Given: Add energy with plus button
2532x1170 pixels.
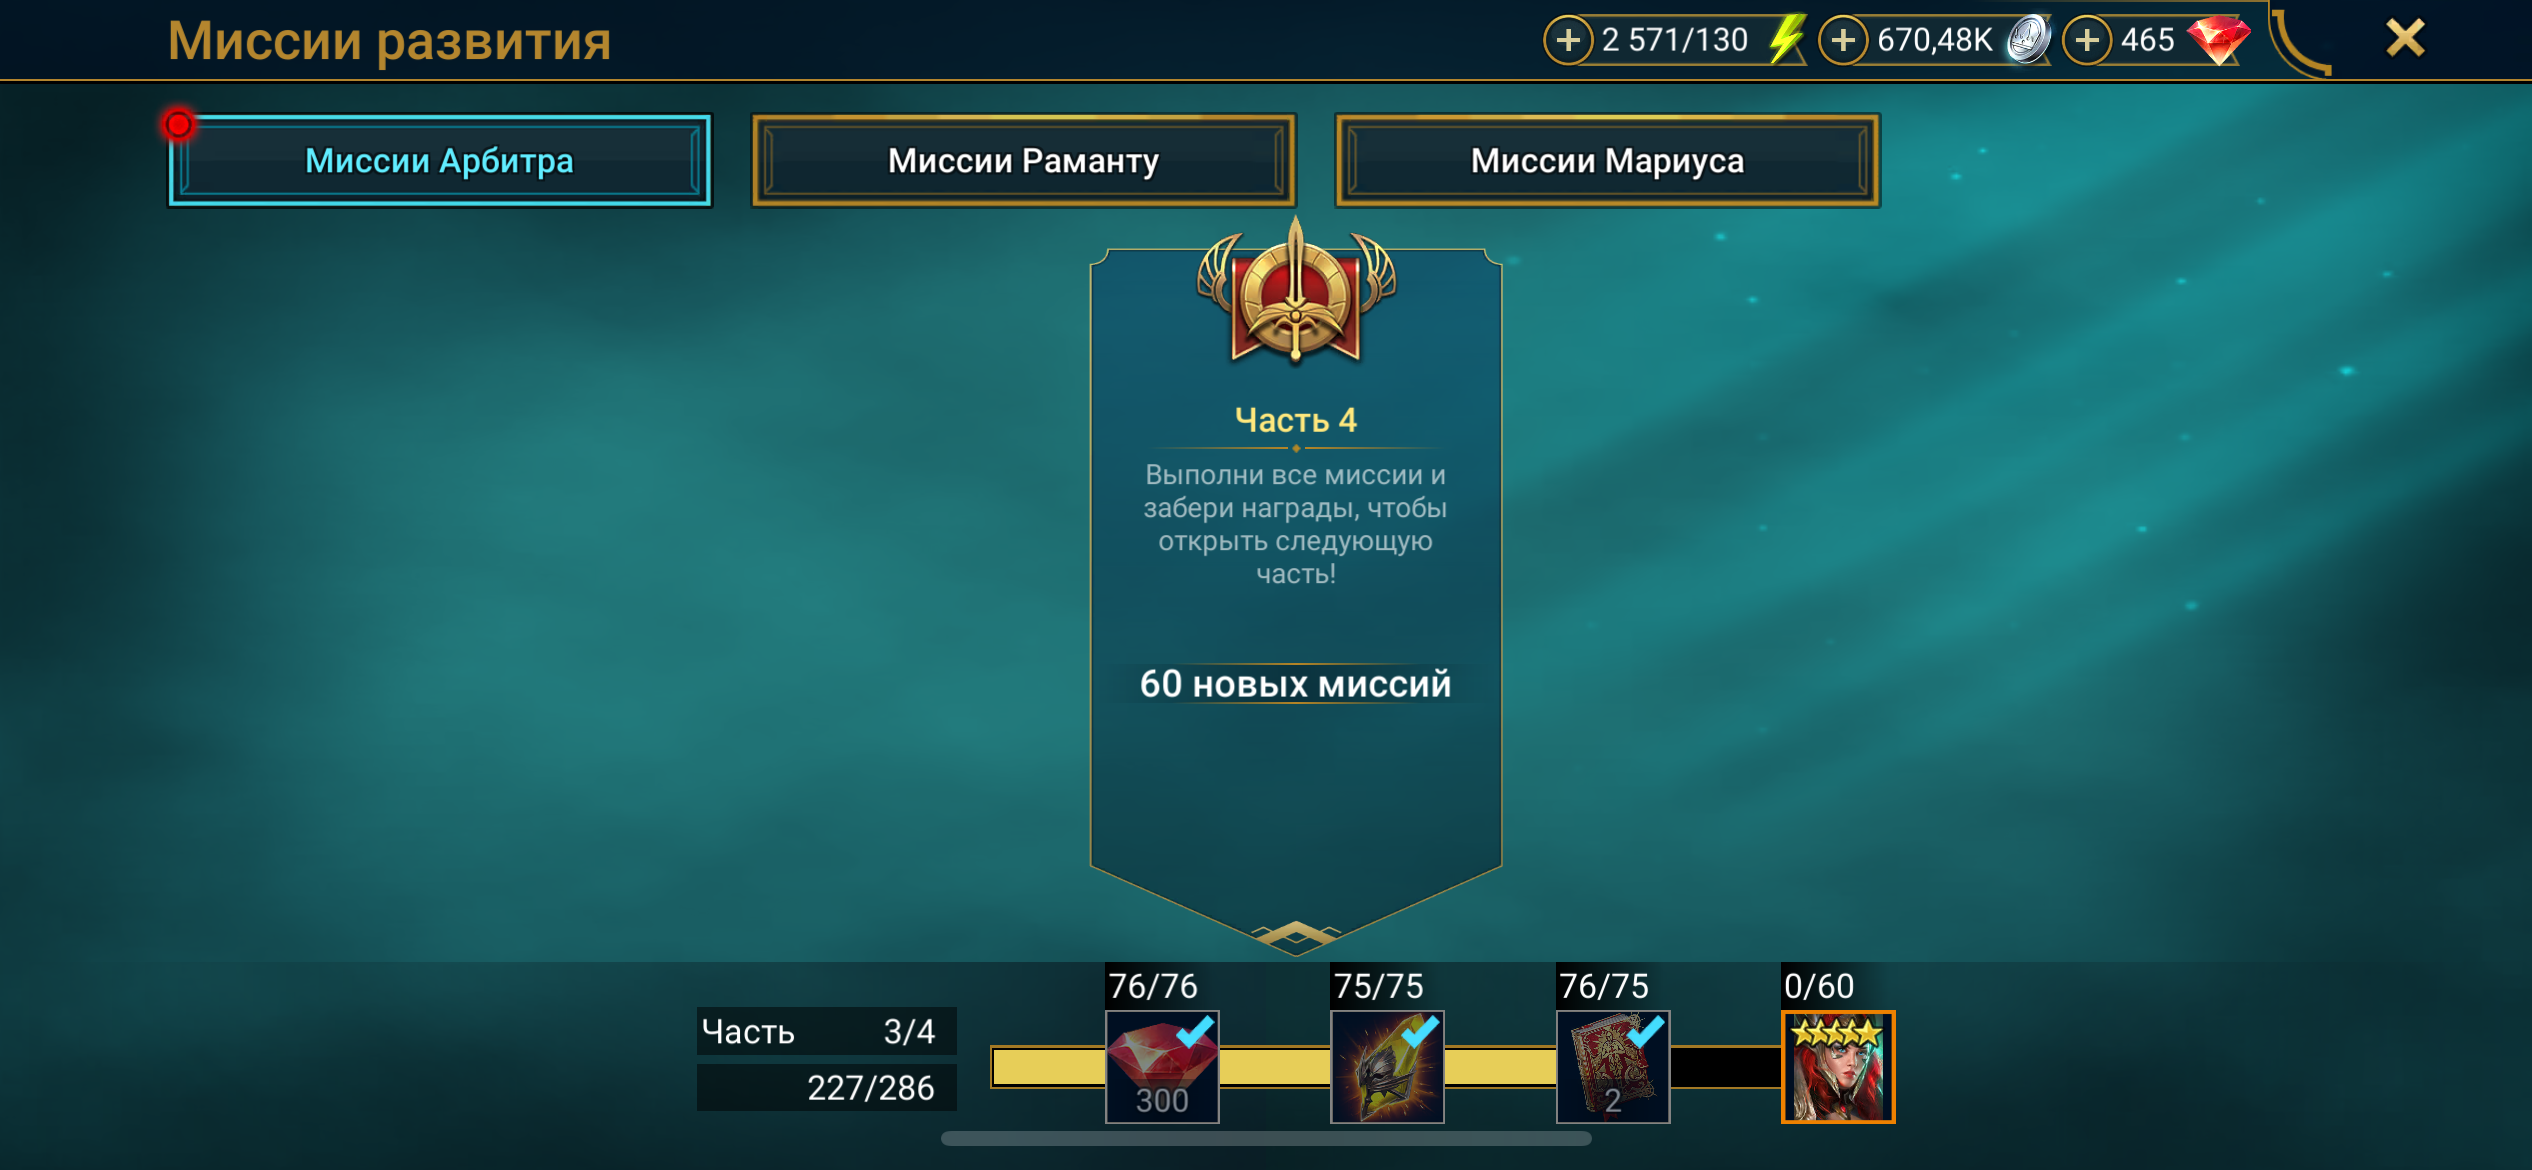Looking at the screenshot, I should pyautogui.click(x=1568, y=40).
